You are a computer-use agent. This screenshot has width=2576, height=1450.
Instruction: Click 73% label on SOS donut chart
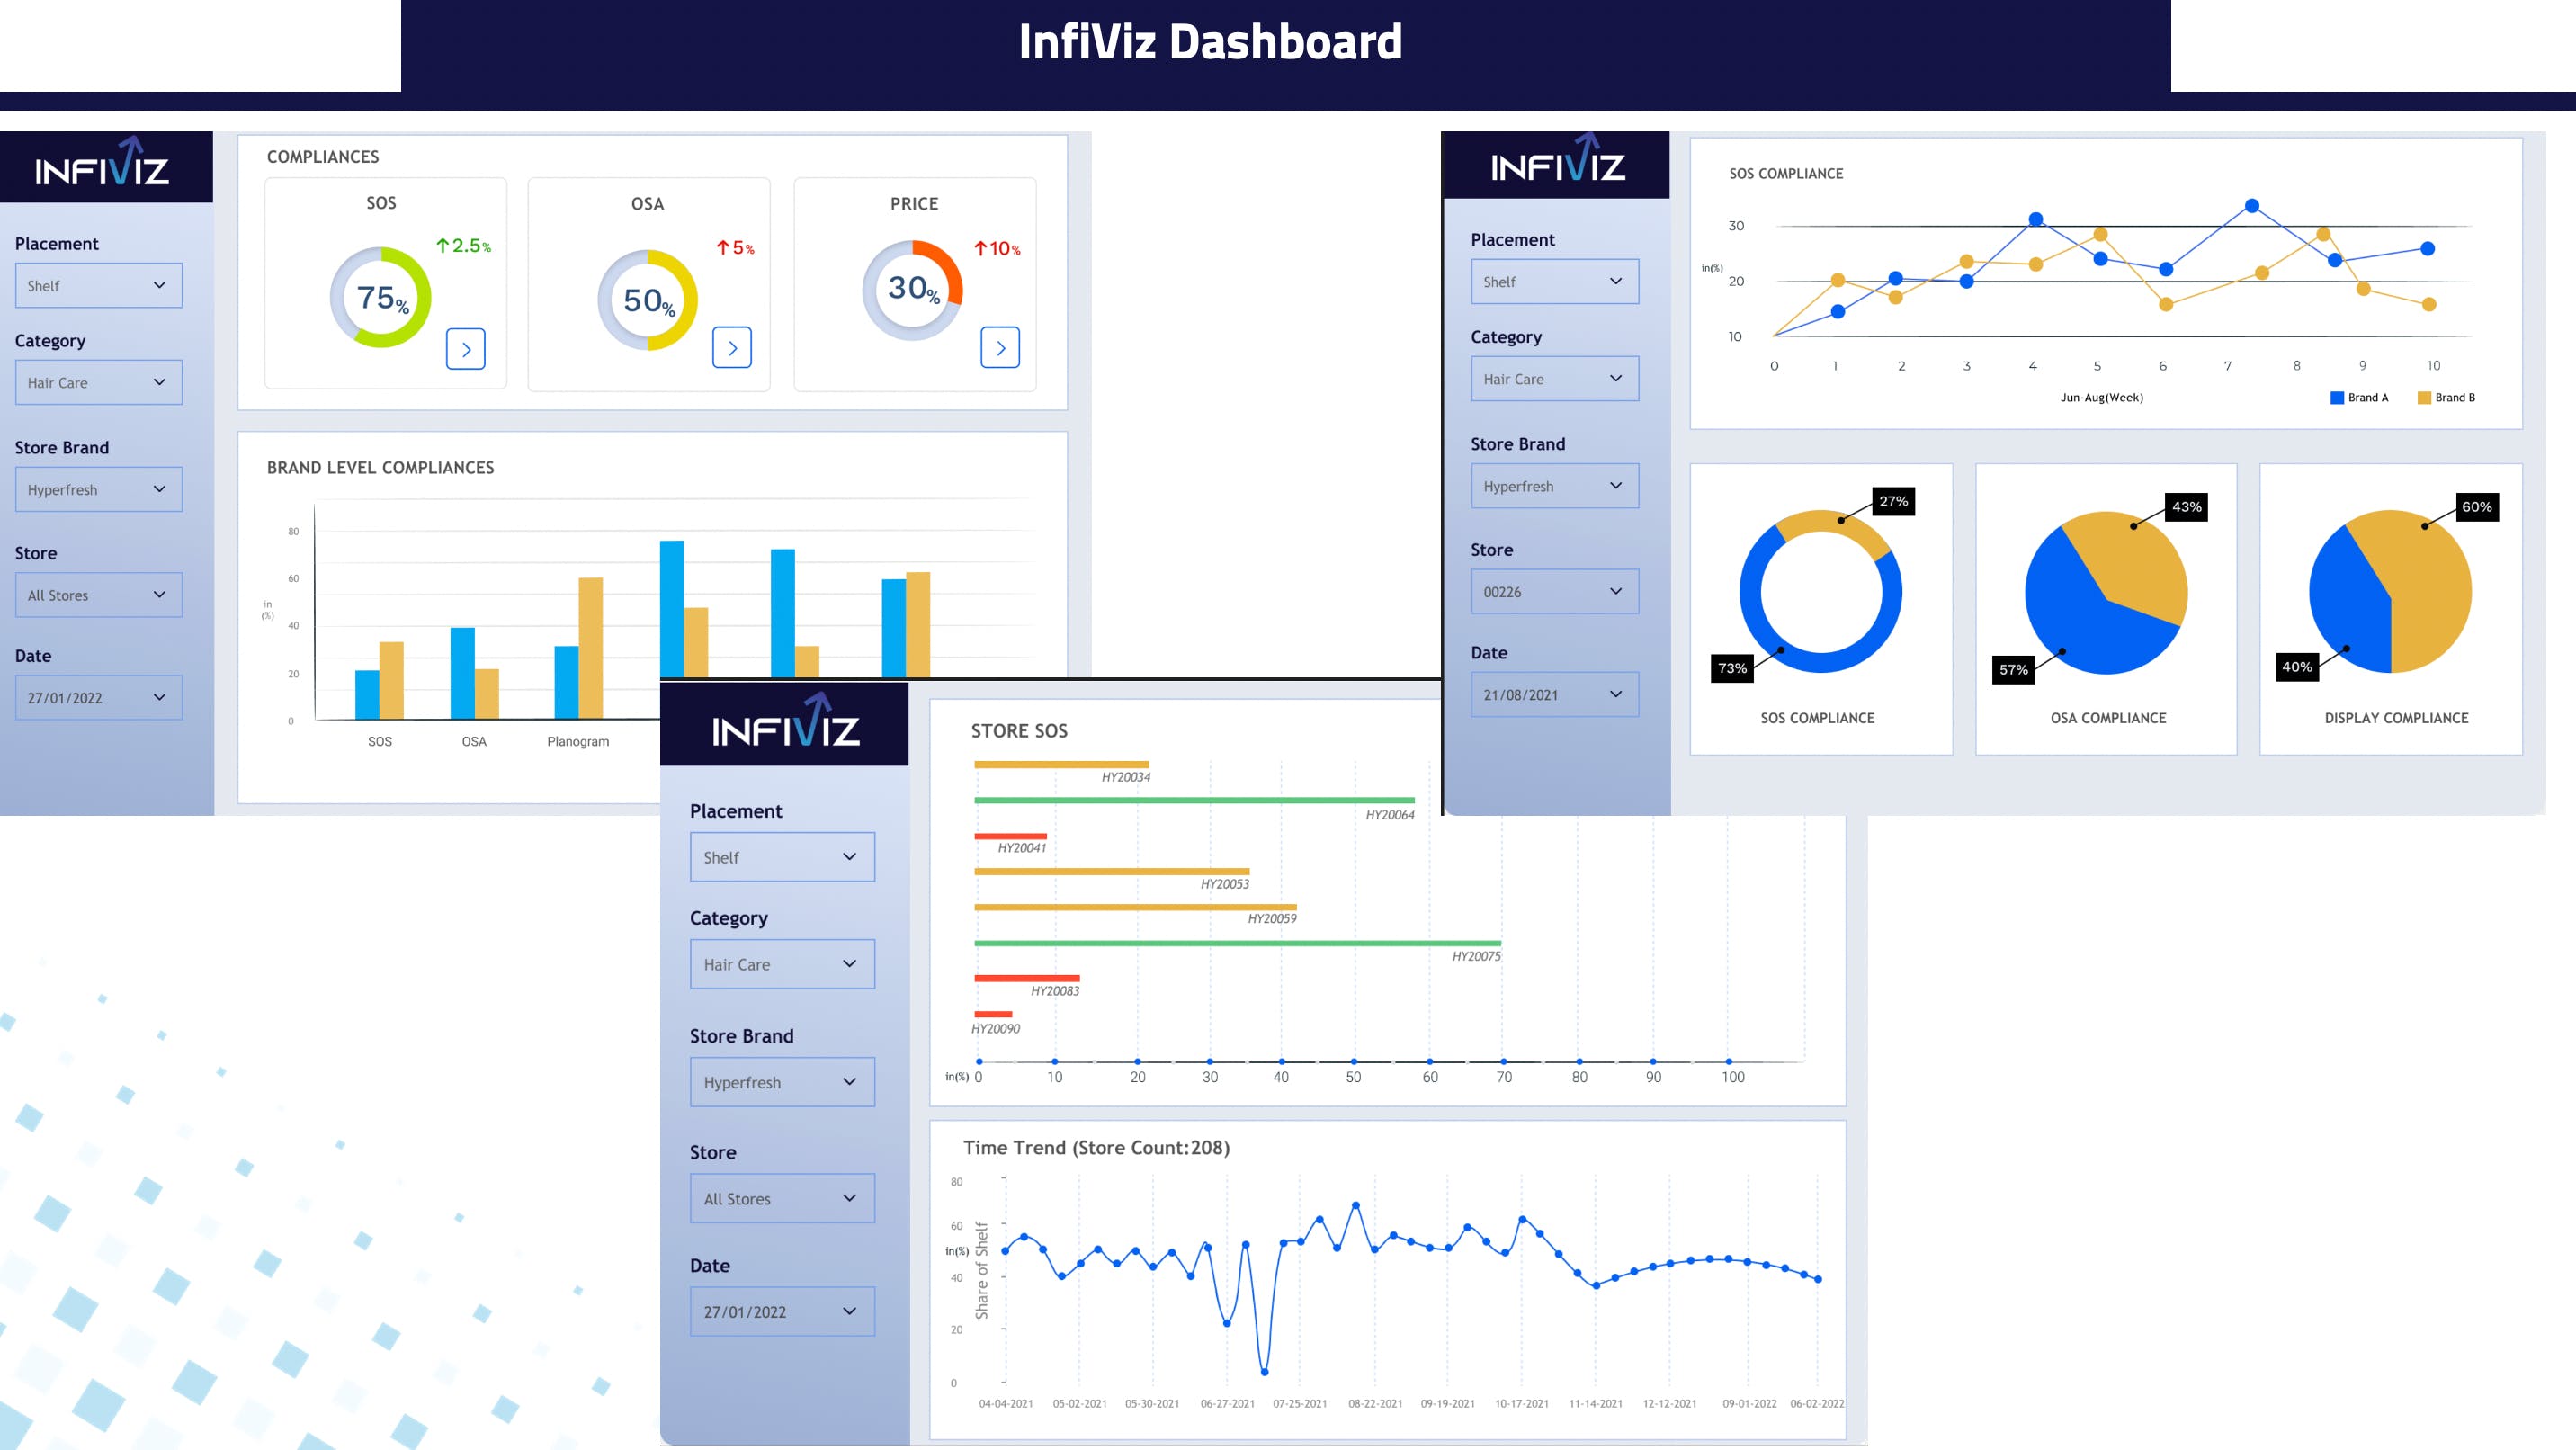pos(1732,668)
